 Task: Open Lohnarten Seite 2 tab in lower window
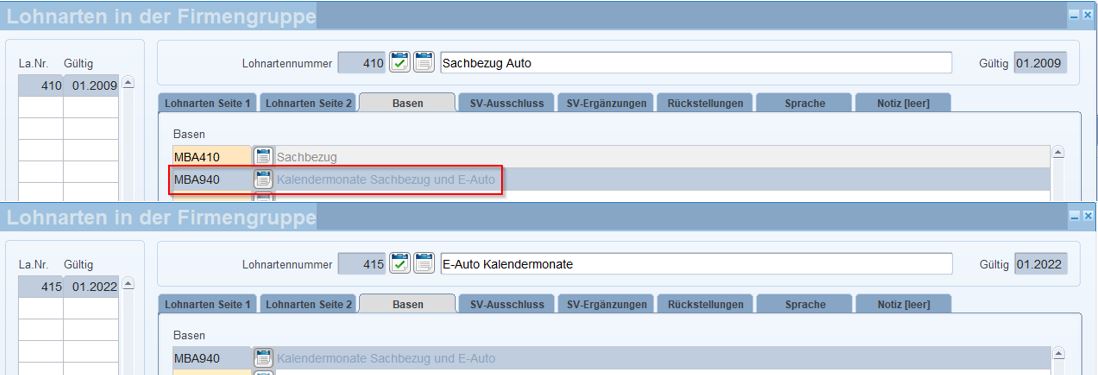click(x=309, y=305)
